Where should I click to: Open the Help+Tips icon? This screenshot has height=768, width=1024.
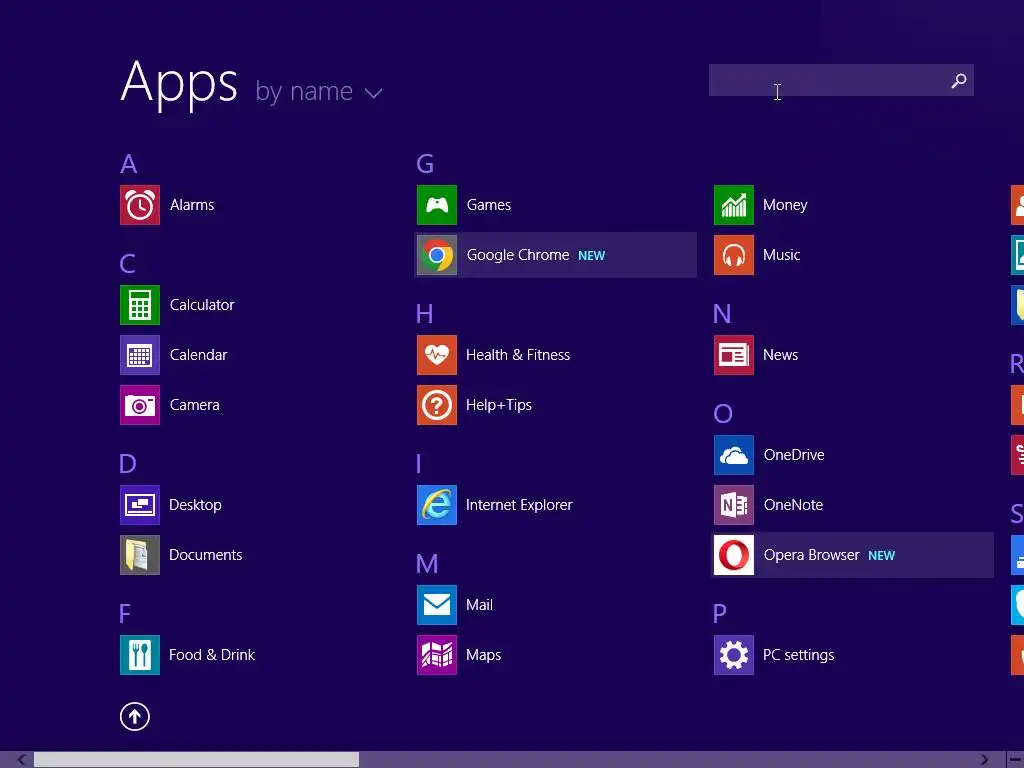[x=437, y=405]
